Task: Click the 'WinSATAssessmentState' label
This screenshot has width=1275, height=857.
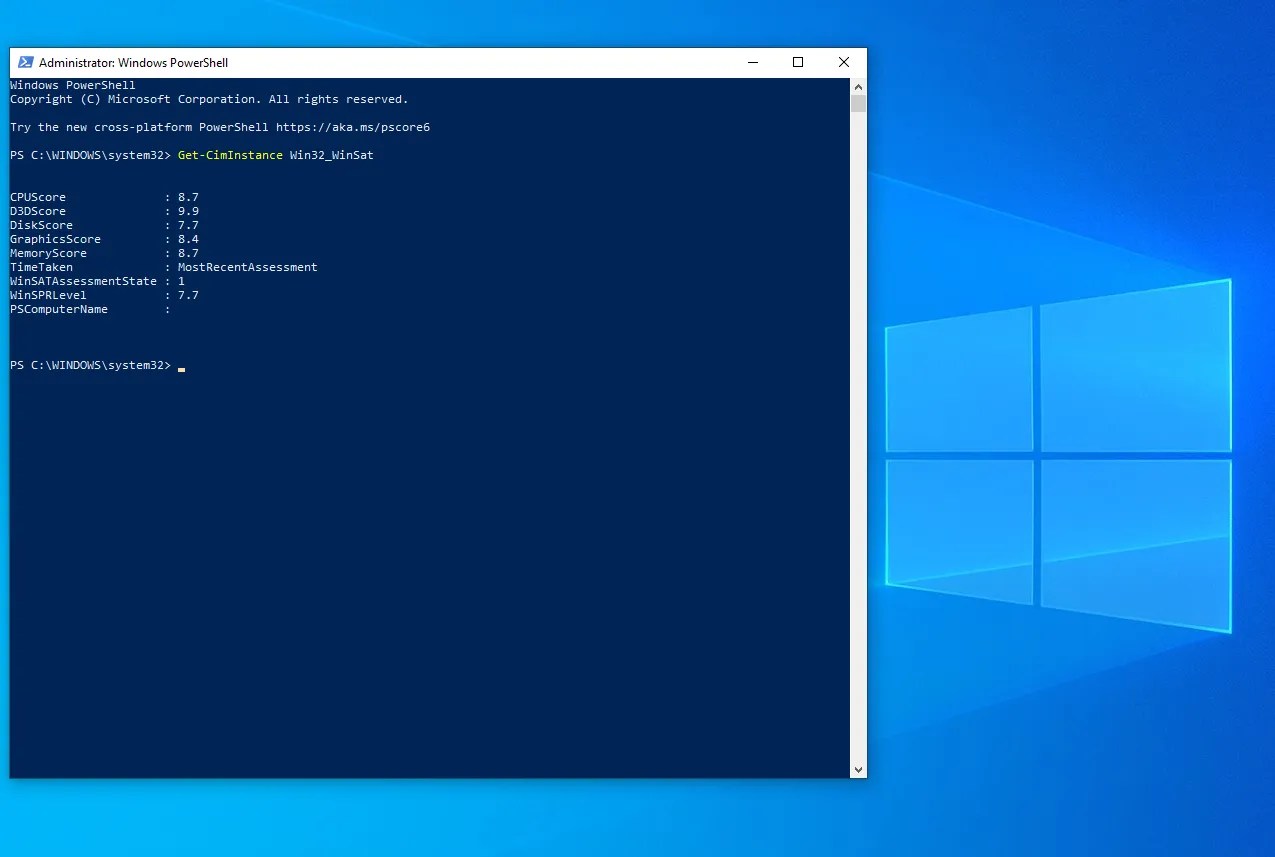Action: [x=84, y=281]
